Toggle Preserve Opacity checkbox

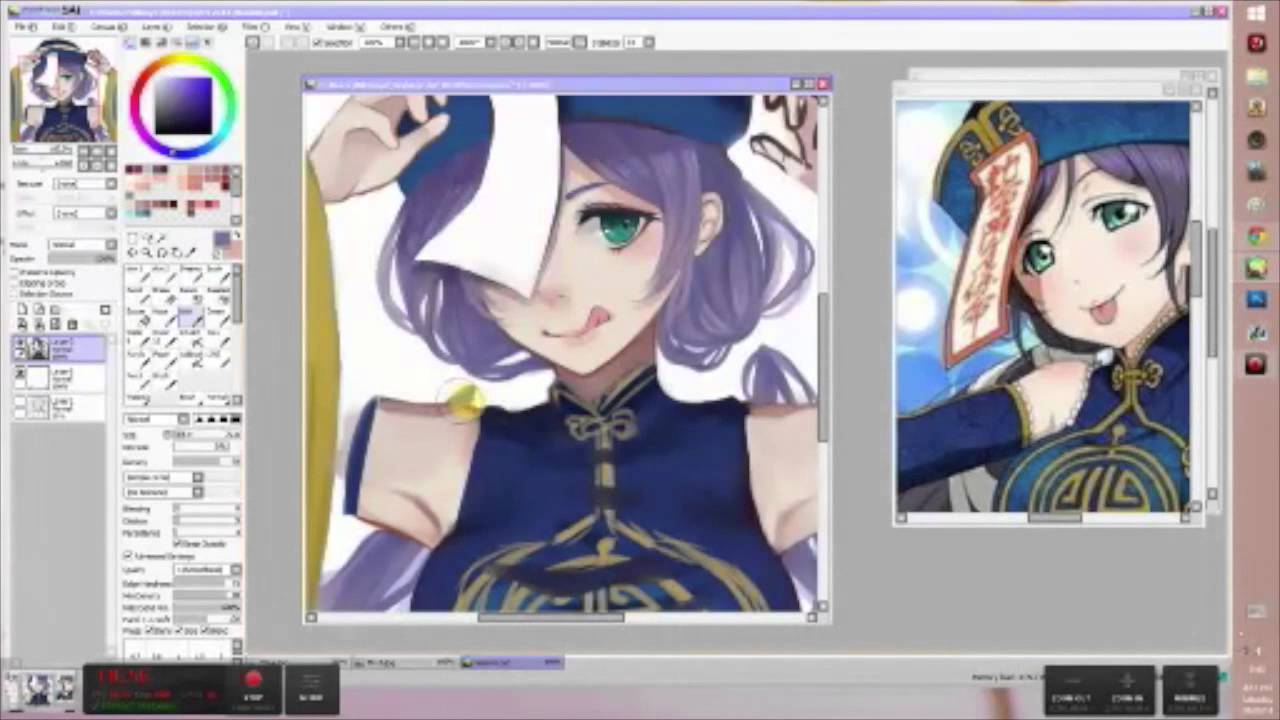pos(15,272)
